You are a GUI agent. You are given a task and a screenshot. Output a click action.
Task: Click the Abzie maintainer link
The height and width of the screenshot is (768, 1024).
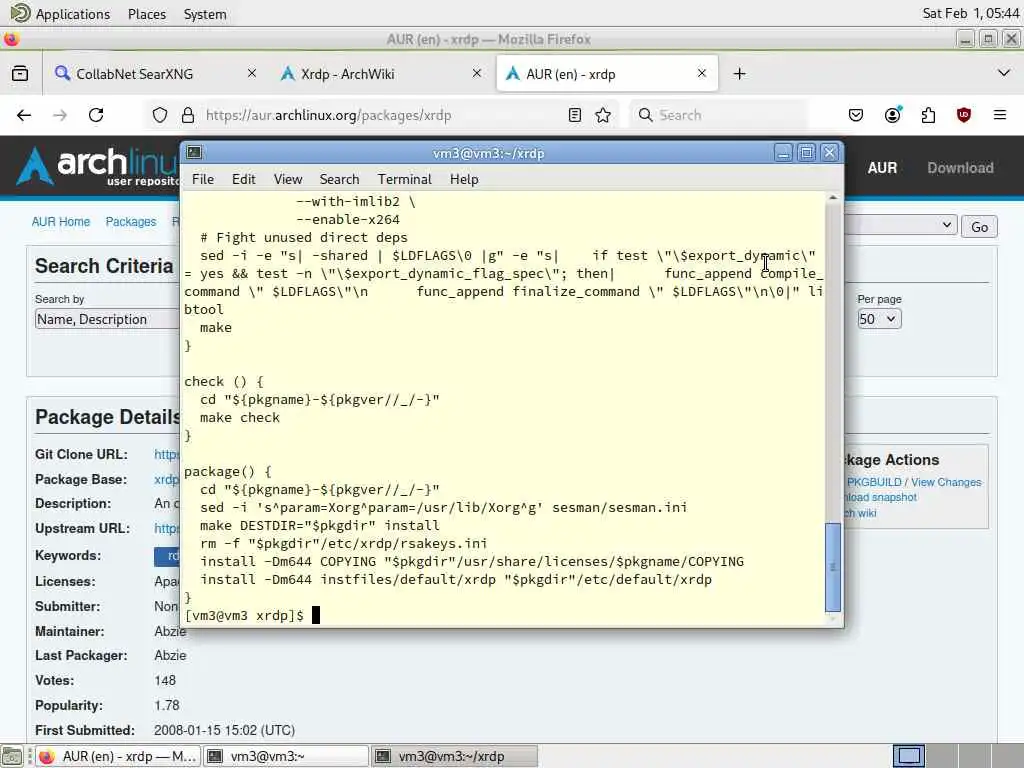(x=170, y=631)
